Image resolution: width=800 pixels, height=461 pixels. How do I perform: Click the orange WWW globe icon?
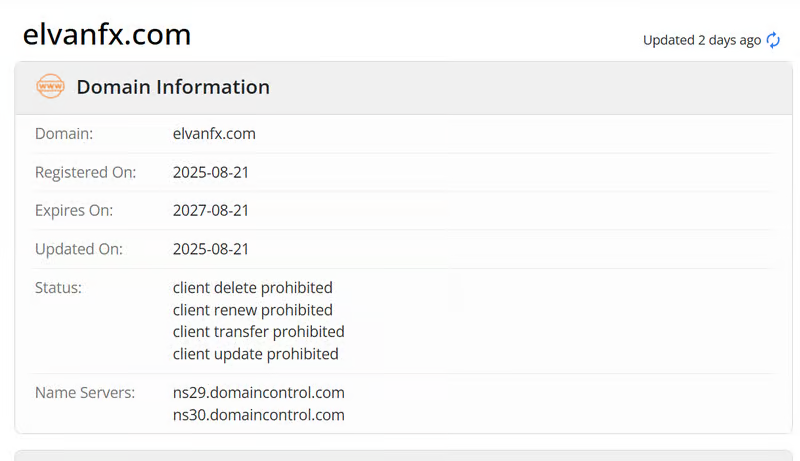pyautogui.click(x=50, y=87)
